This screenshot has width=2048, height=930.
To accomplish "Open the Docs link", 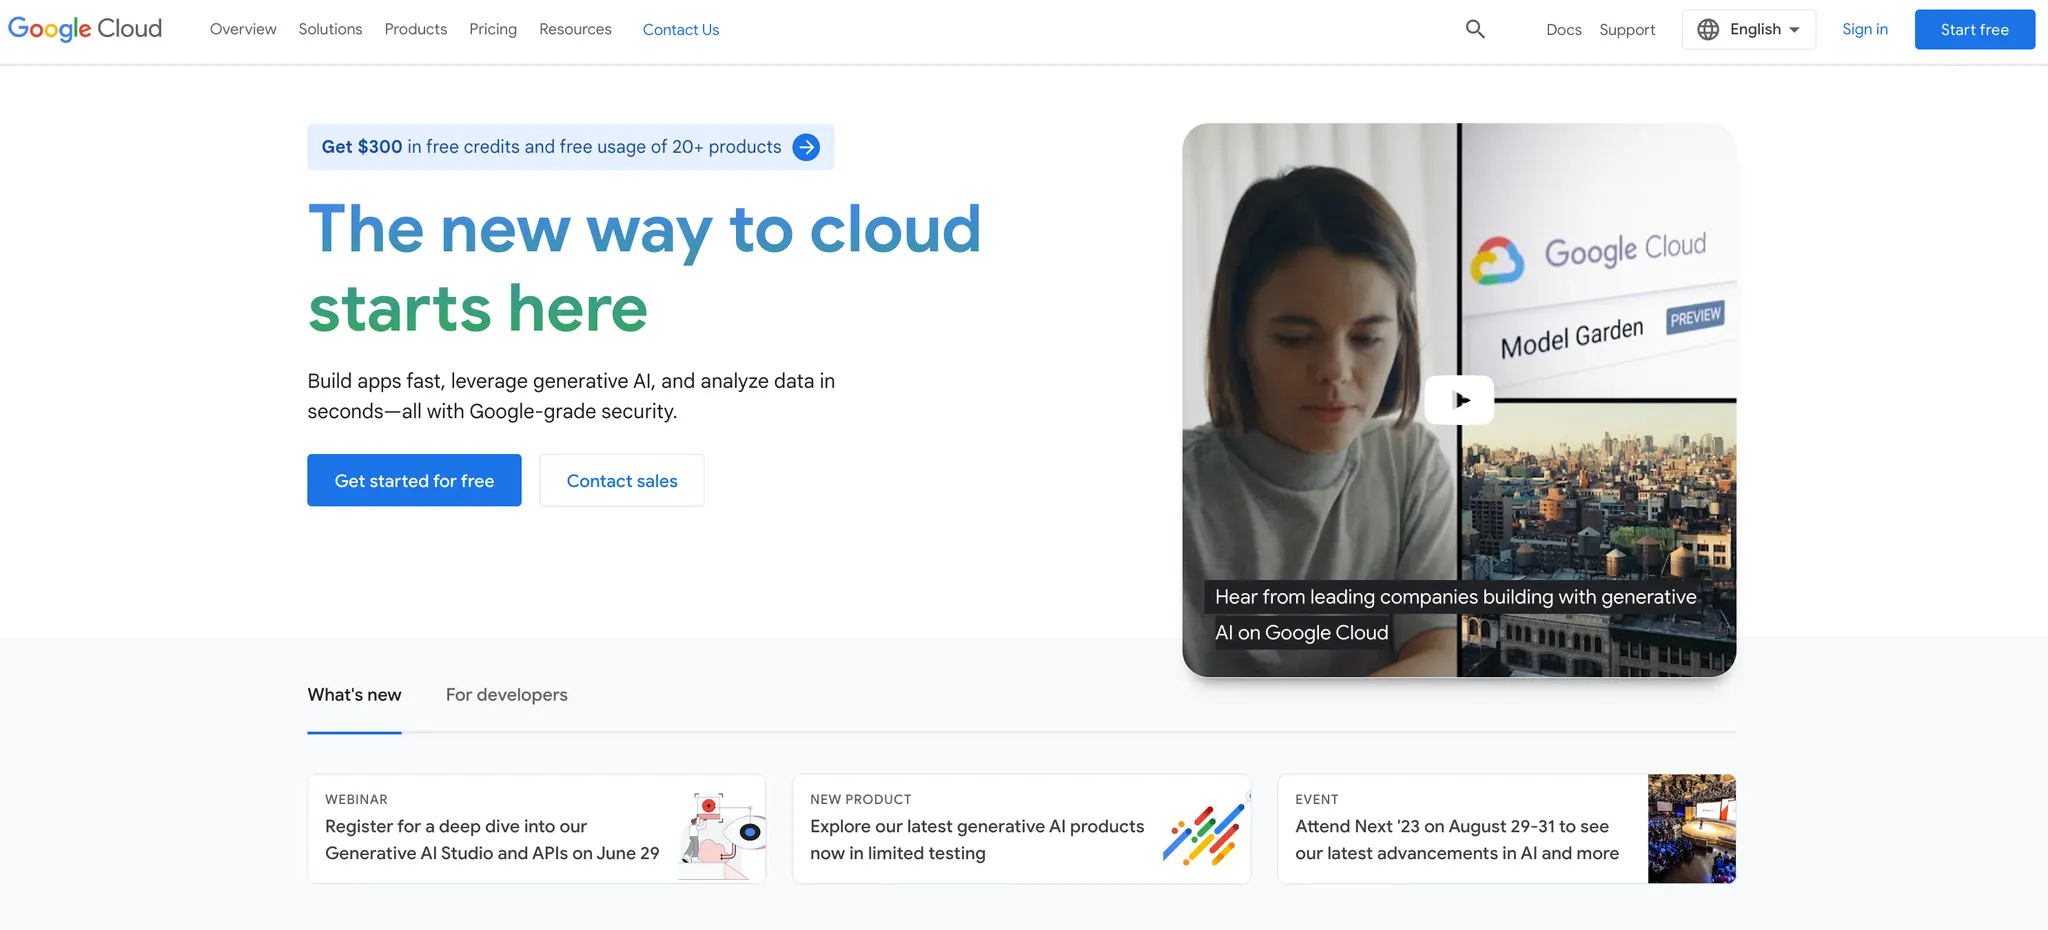I will [1564, 30].
